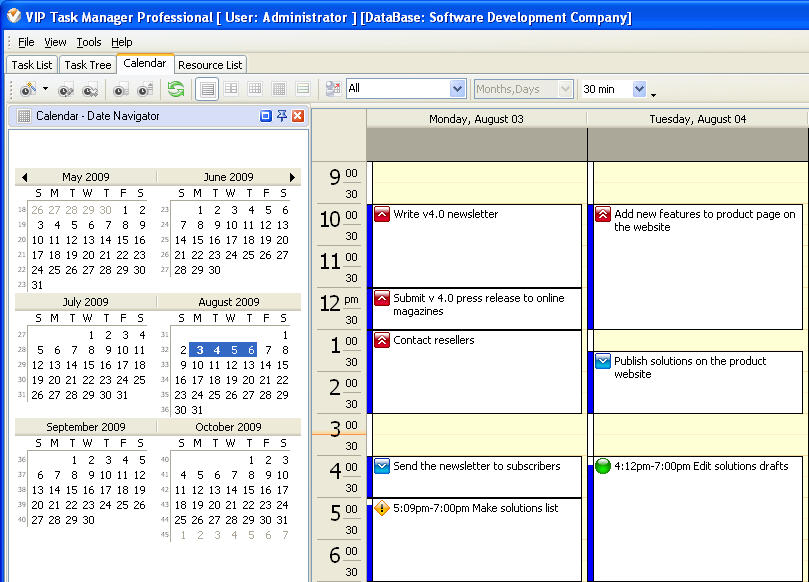Select 'Publish solutions on the product website' text

[x=690, y=367]
